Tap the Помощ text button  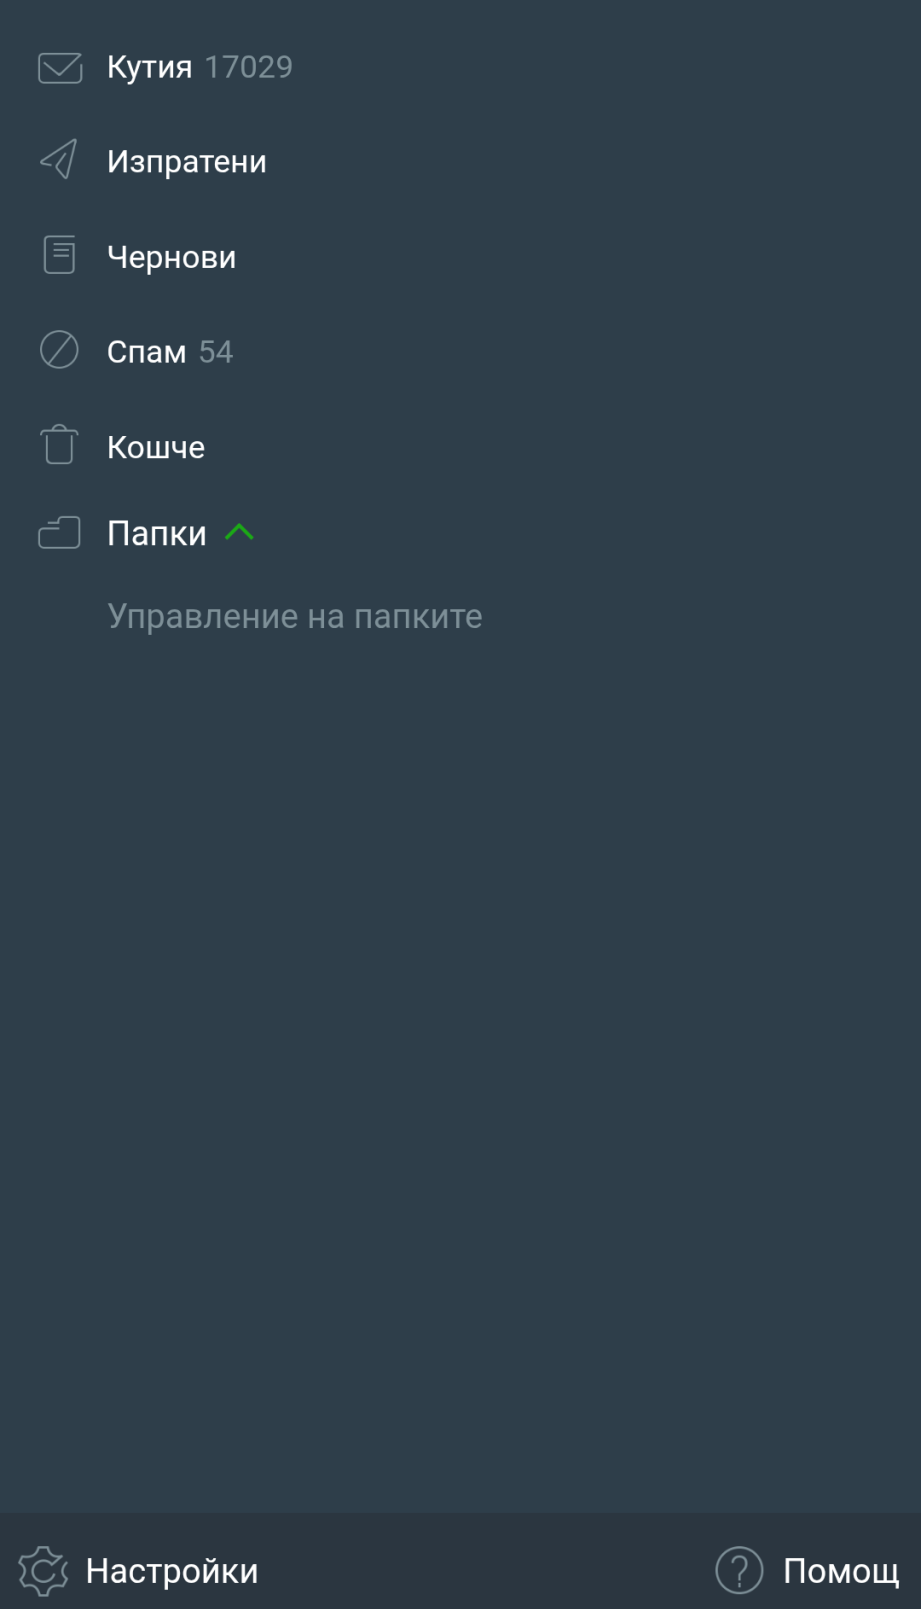841,1571
